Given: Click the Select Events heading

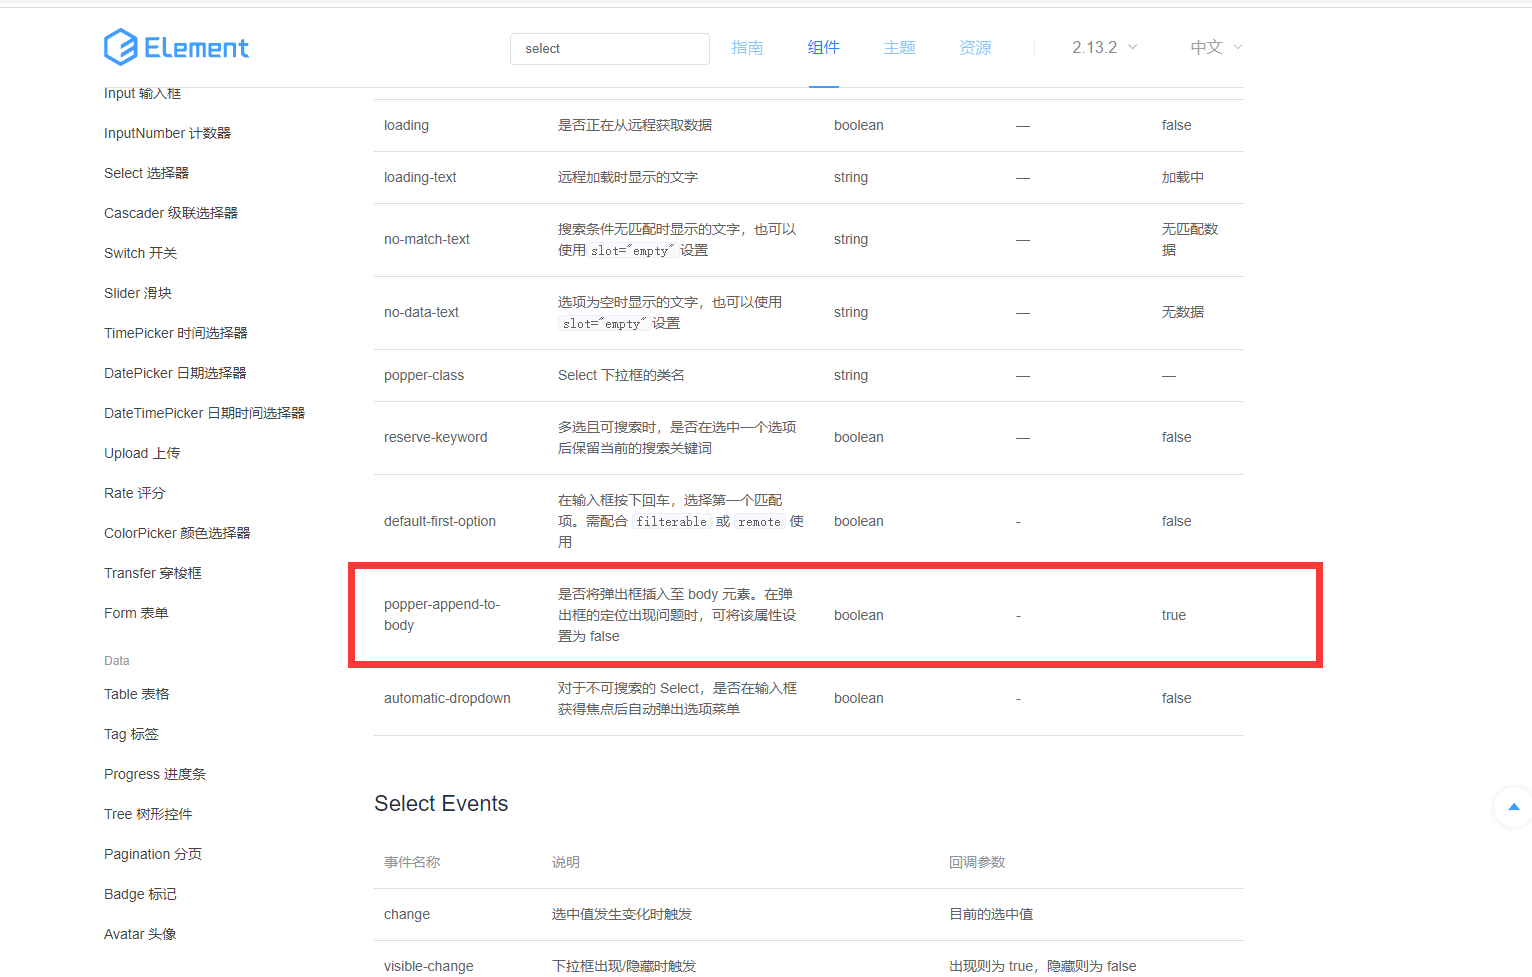Looking at the screenshot, I should 441,804.
